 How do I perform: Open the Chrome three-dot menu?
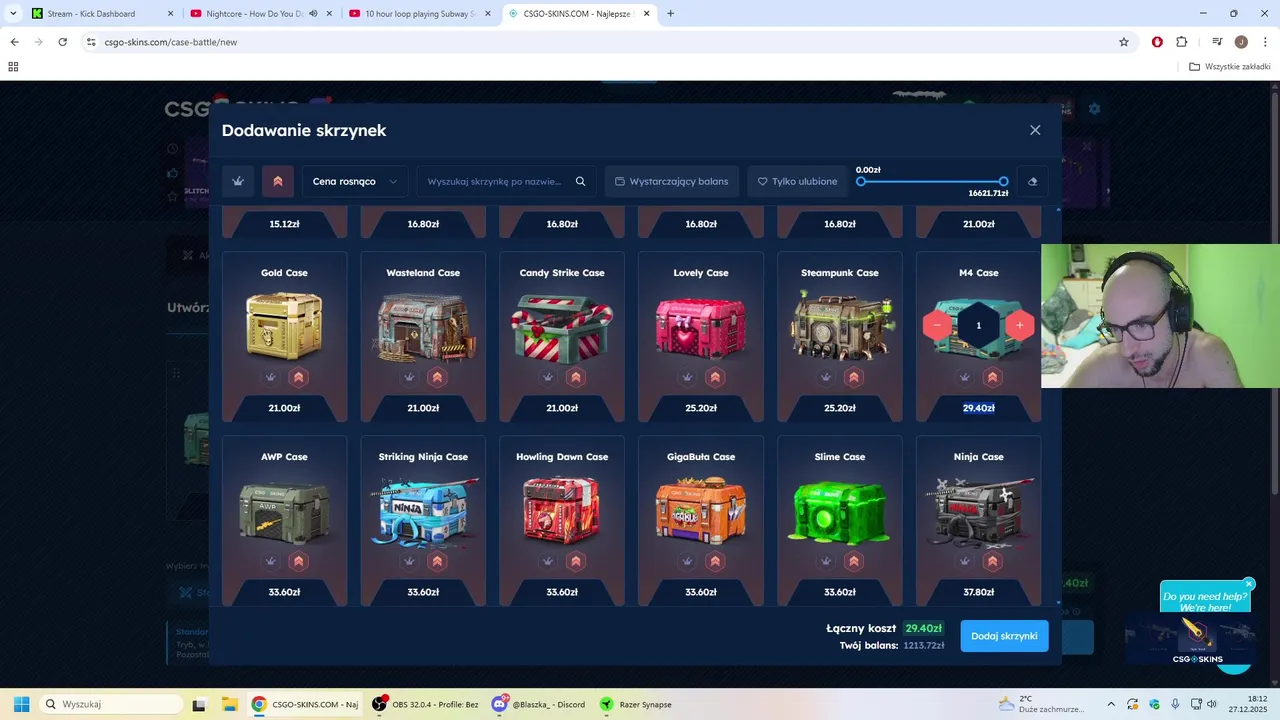(1265, 42)
